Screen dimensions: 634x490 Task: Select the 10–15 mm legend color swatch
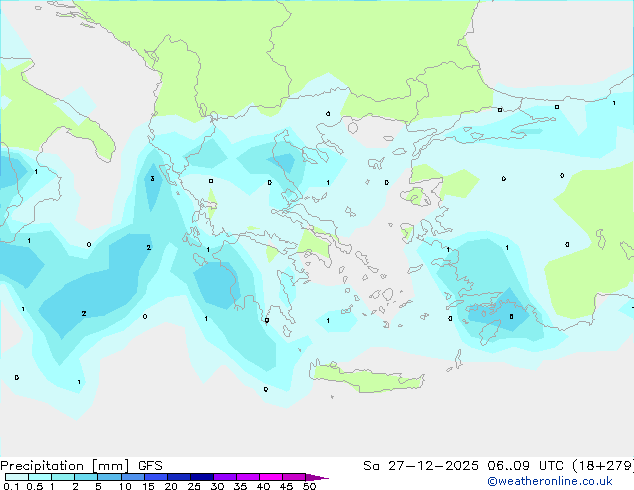point(132,477)
